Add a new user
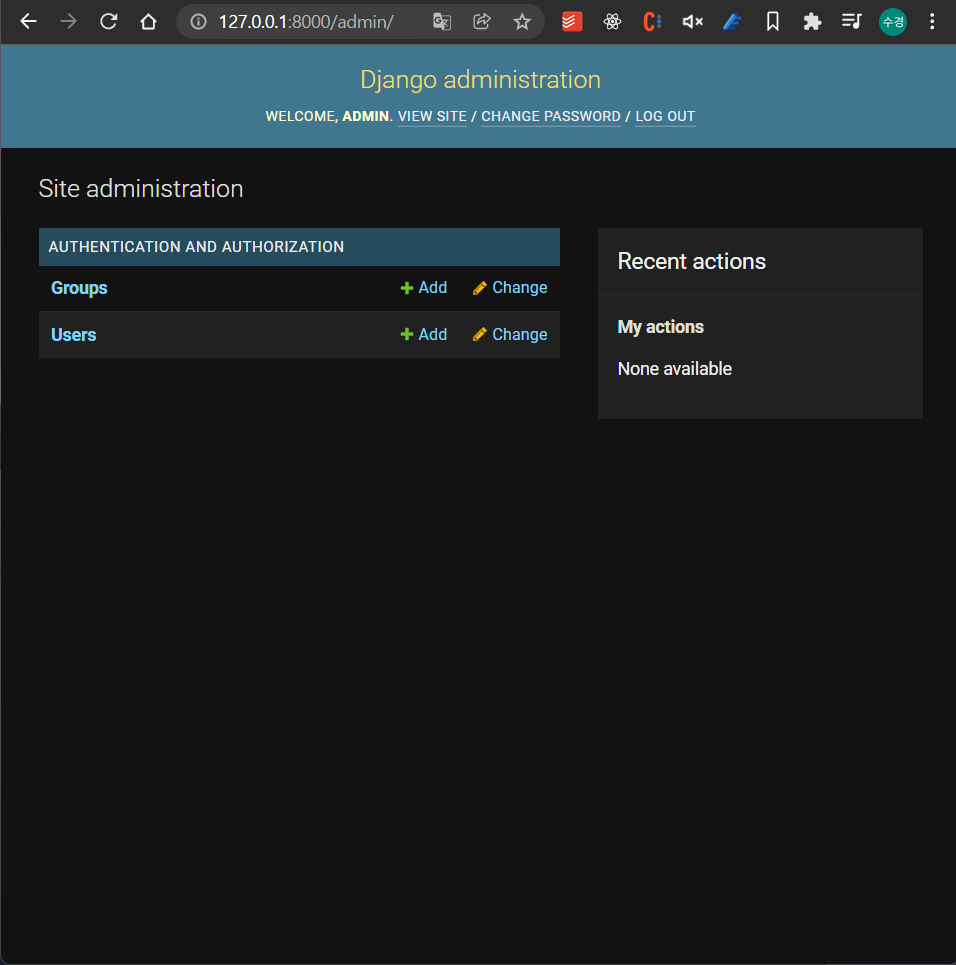The image size is (956, 965). coord(424,334)
